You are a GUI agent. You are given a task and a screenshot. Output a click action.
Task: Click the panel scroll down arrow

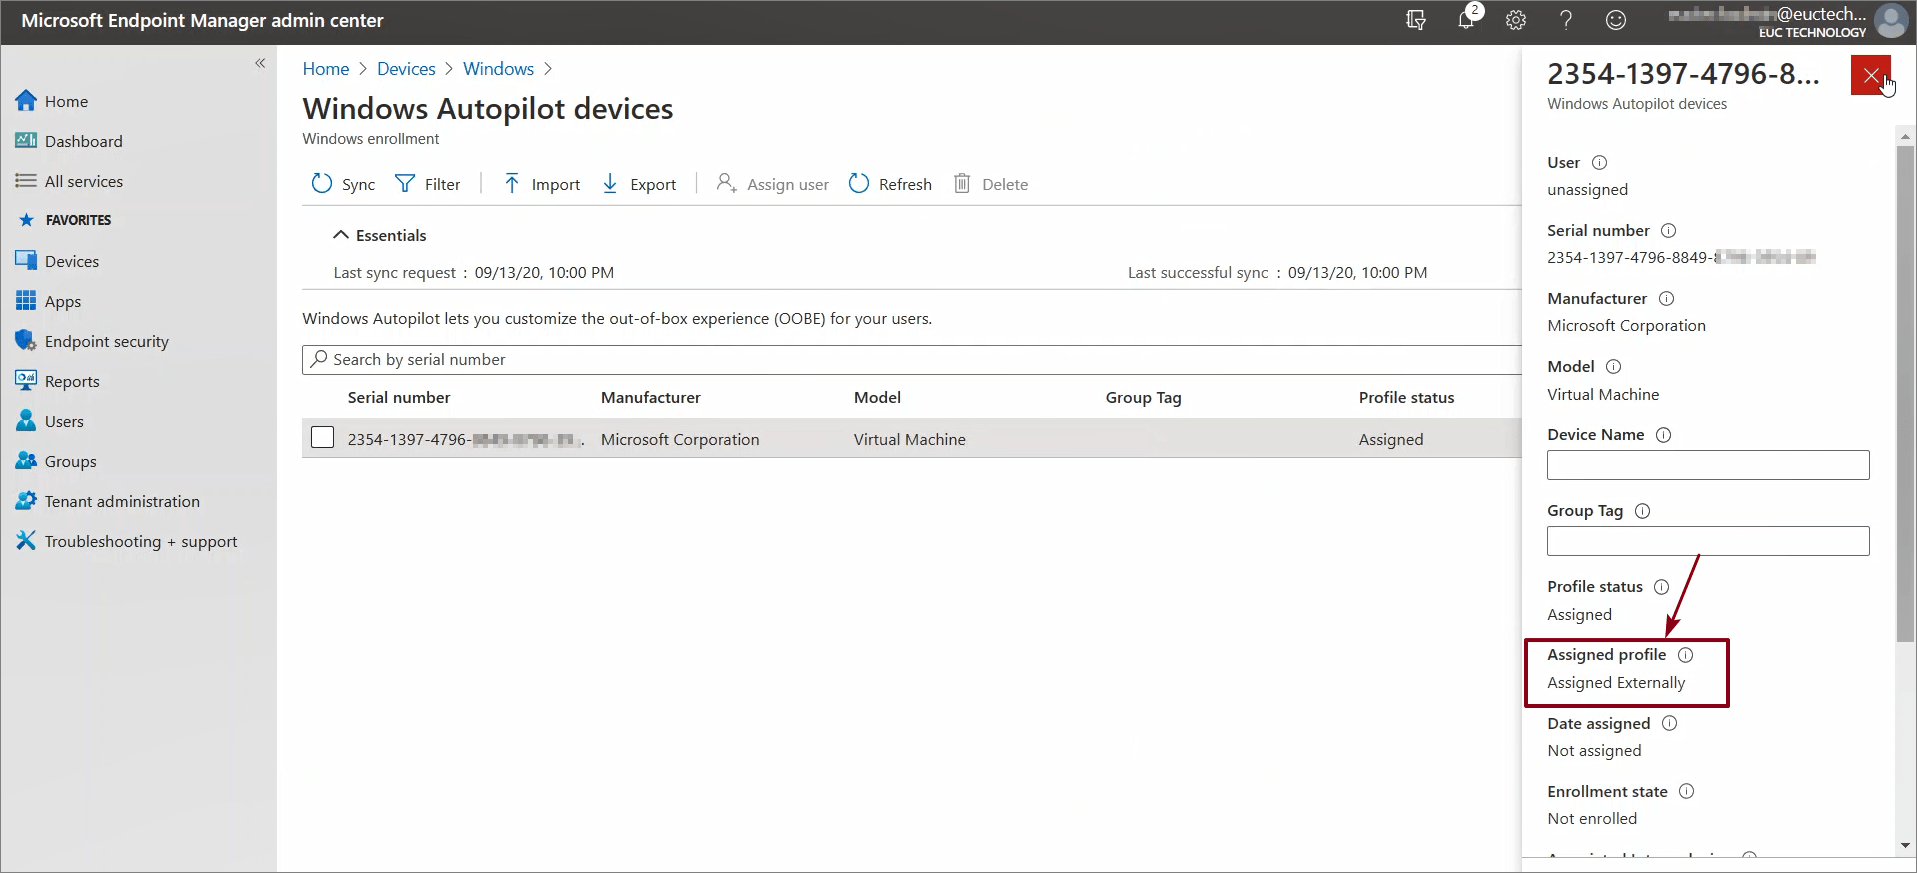point(1905,845)
